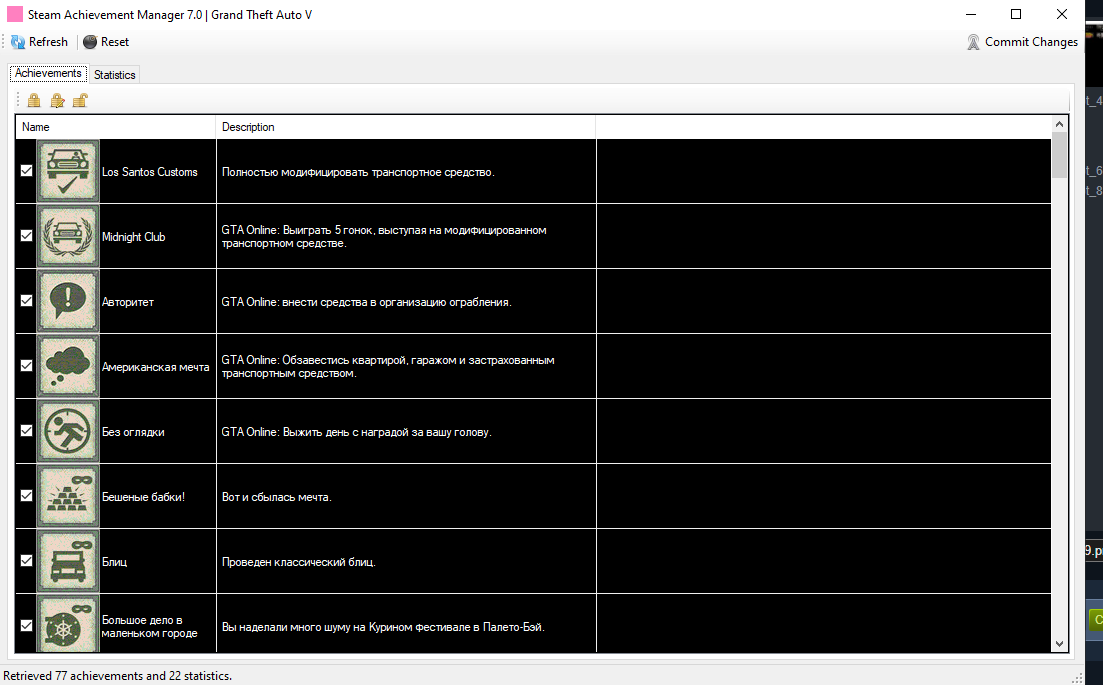Select the Achievements tab
The image size is (1103, 685).
(x=48, y=73)
